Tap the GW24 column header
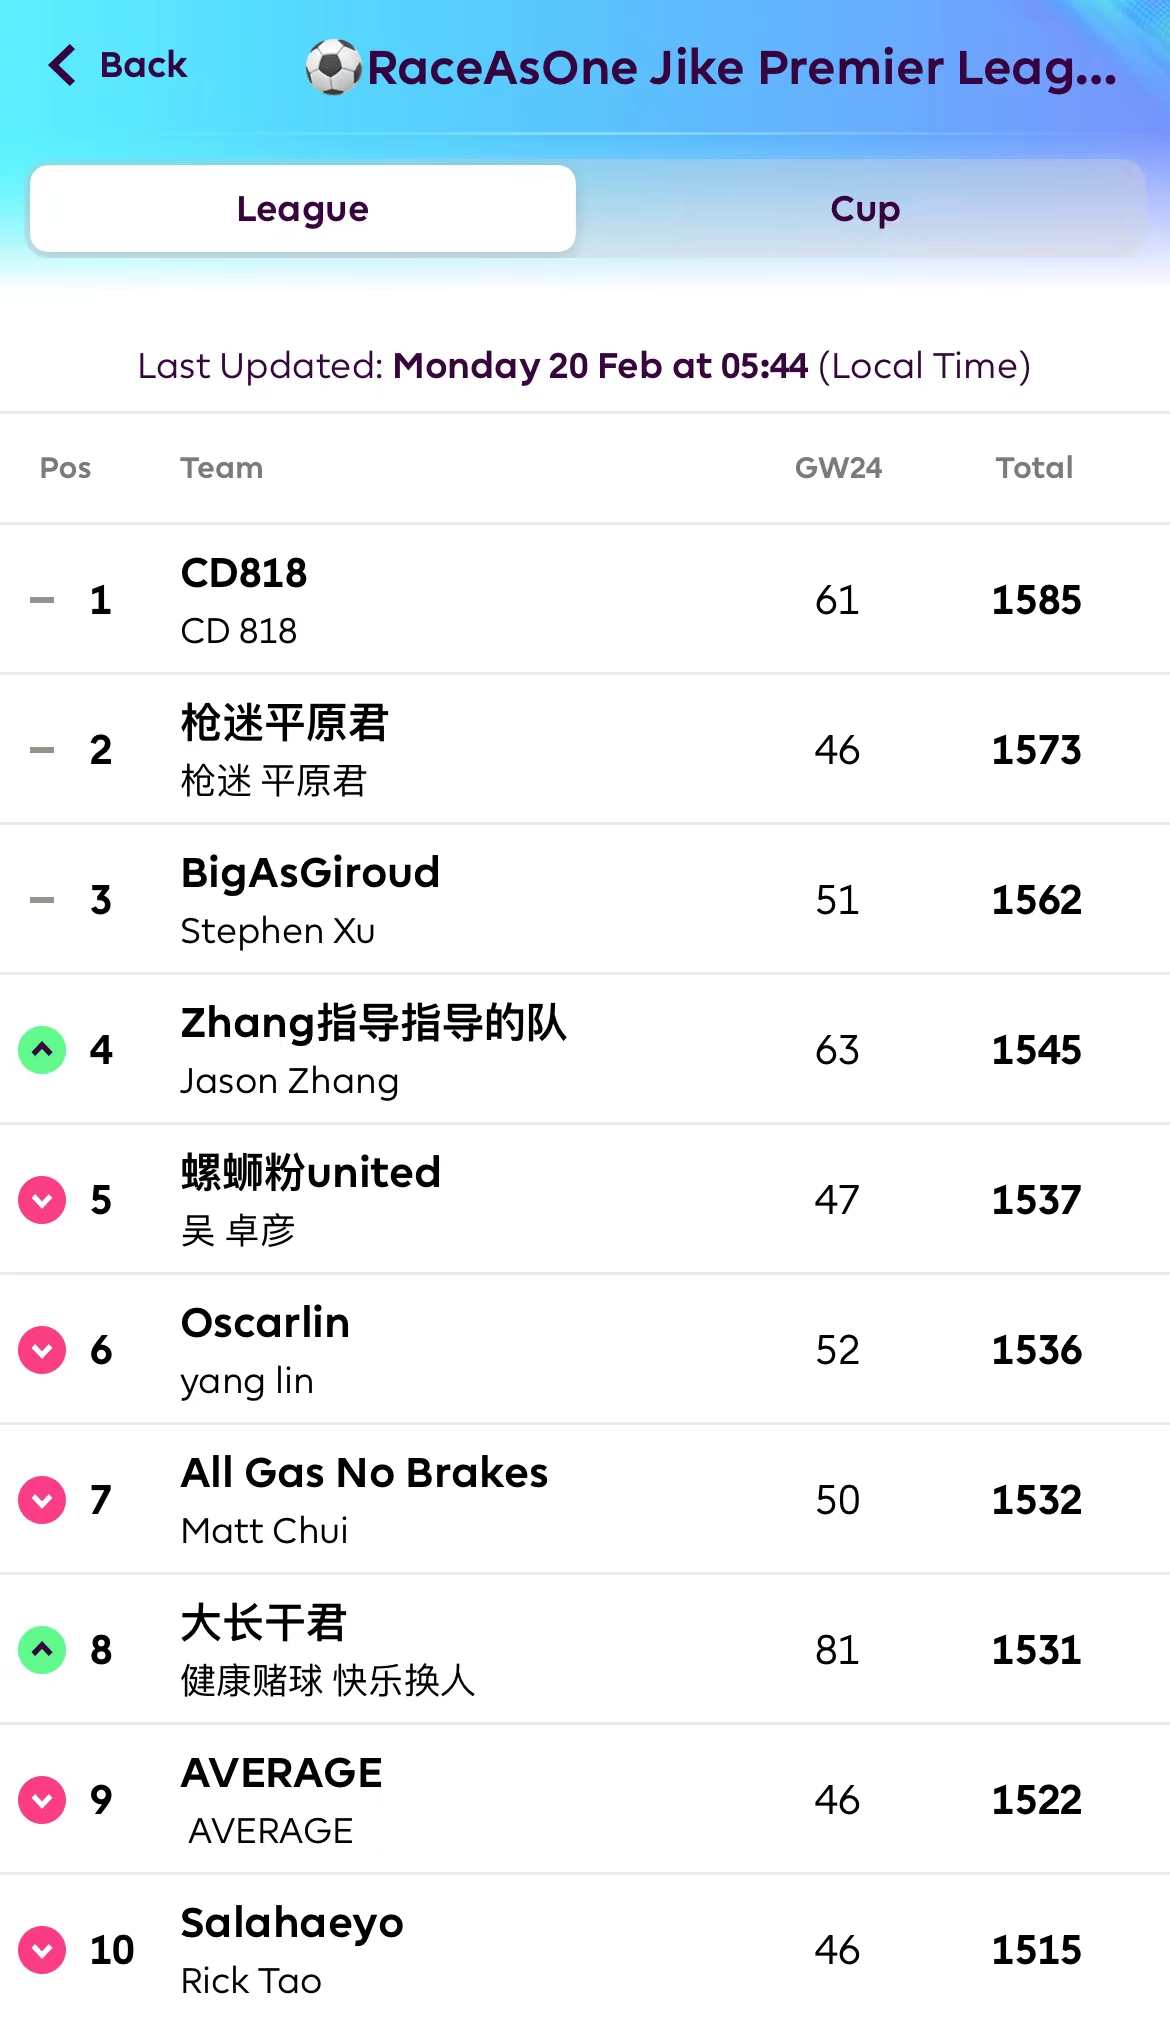The height and width of the screenshot is (2020, 1170). pos(838,468)
